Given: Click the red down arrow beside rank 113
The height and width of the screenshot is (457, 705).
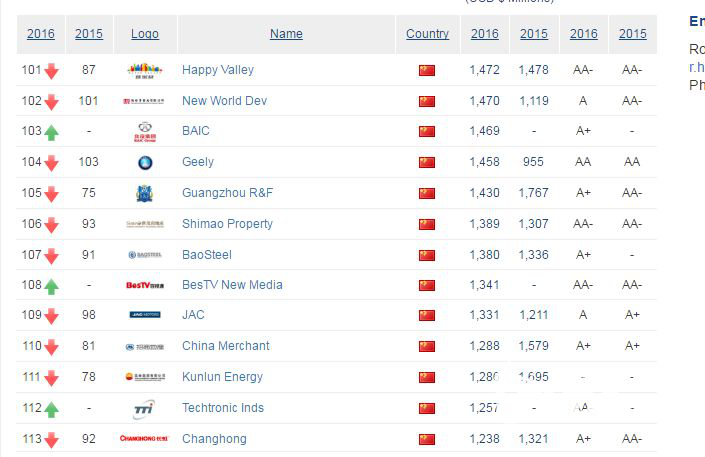Looking at the screenshot, I should tap(51, 440).
